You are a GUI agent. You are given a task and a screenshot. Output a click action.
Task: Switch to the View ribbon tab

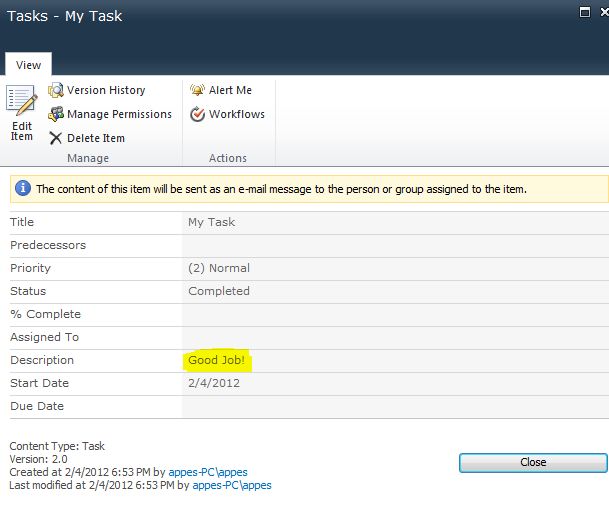point(28,64)
